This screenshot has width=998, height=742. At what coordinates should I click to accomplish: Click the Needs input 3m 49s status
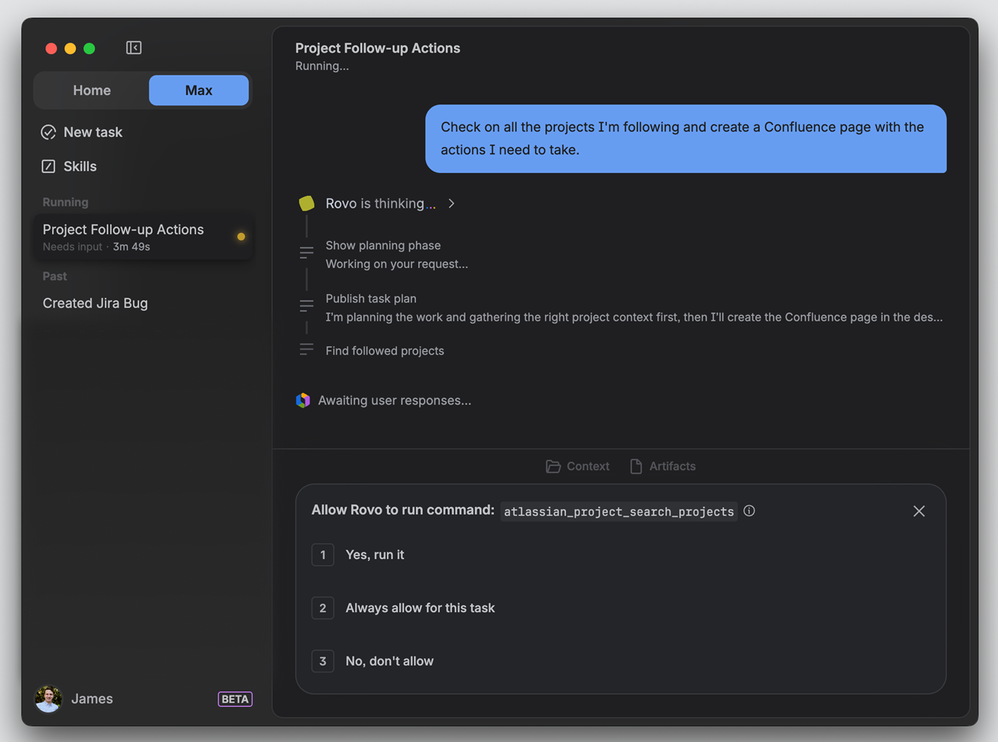pos(96,247)
